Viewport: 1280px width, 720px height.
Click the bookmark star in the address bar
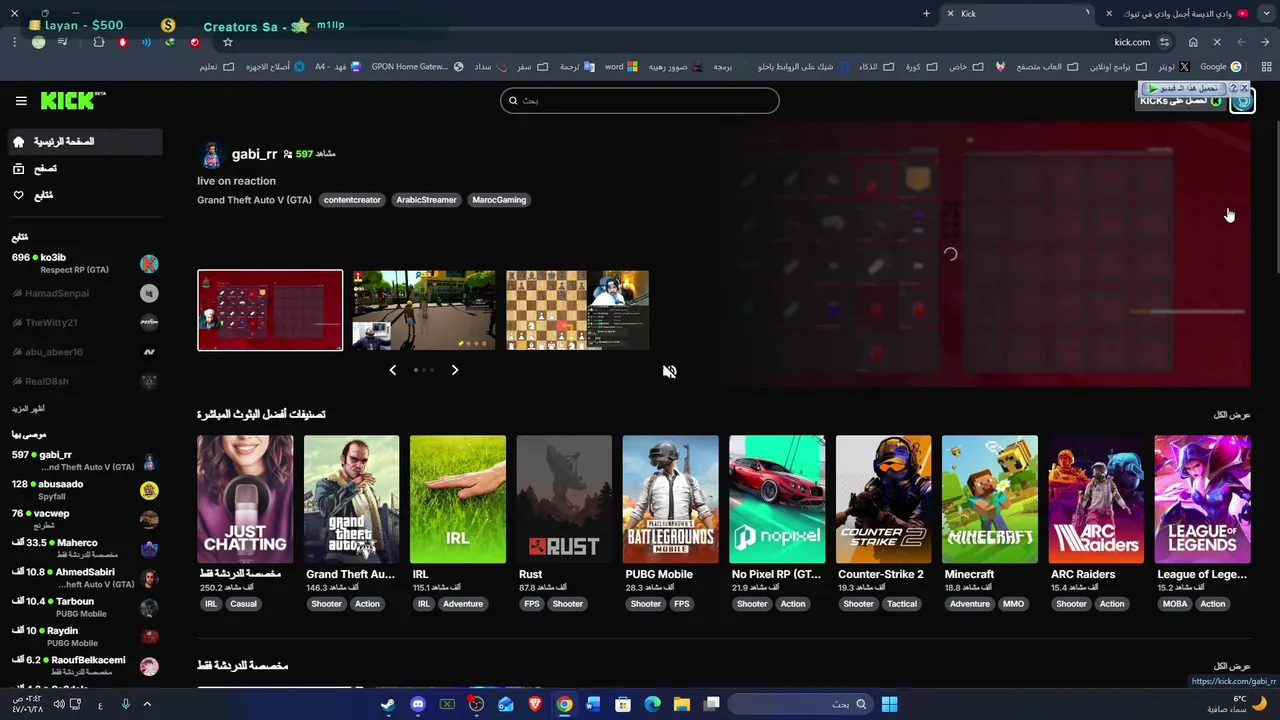[228, 42]
